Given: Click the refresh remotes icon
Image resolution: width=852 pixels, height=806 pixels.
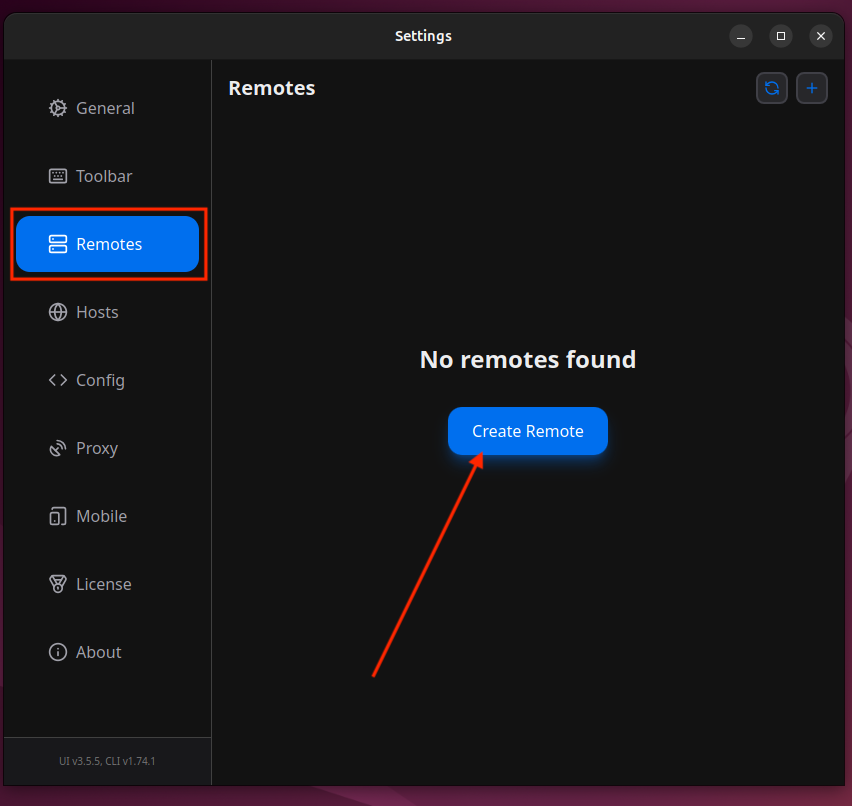Looking at the screenshot, I should (x=772, y=88).
